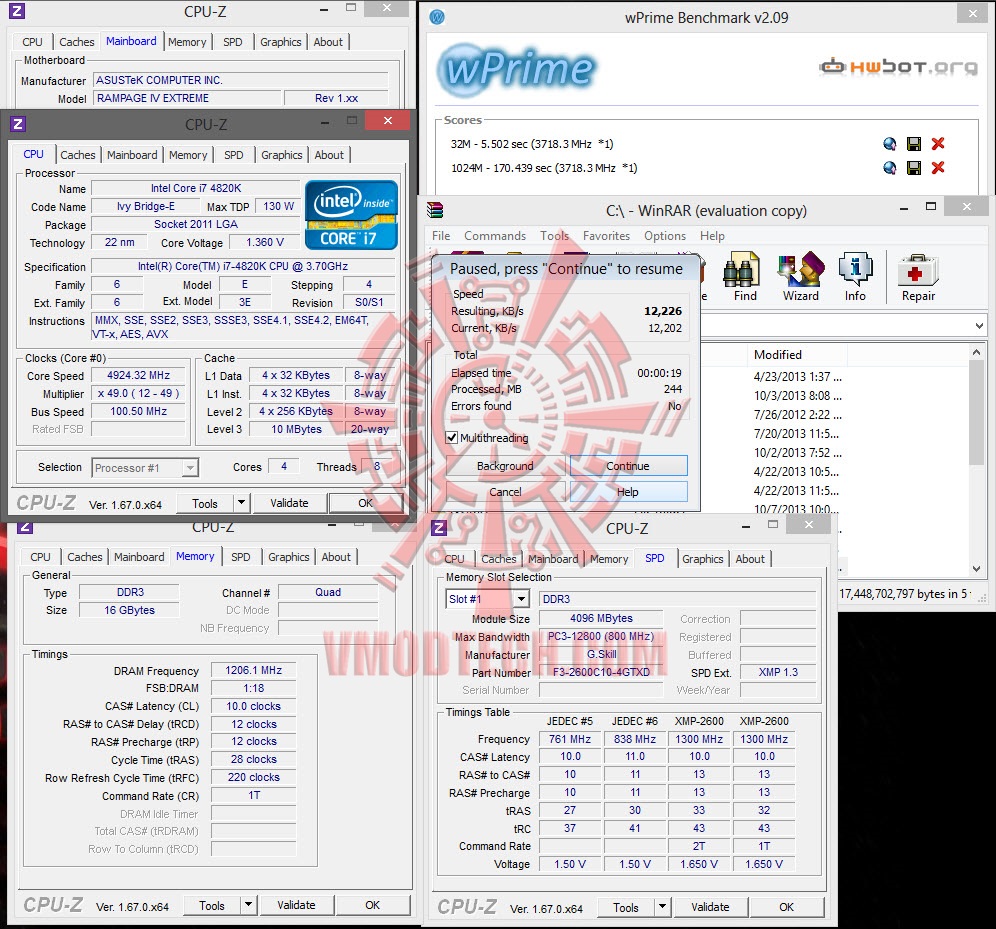Click the Command Rate value 1T in Memory
Image resolution: width=996 pixels, height=929 pixels.
pos(253,795)
